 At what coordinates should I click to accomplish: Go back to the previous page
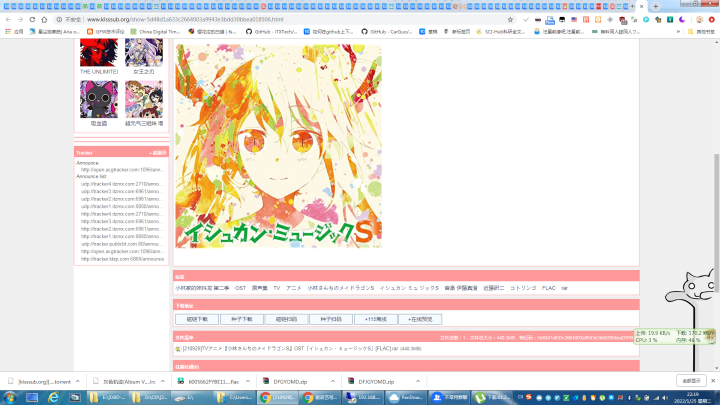(8, 20)
